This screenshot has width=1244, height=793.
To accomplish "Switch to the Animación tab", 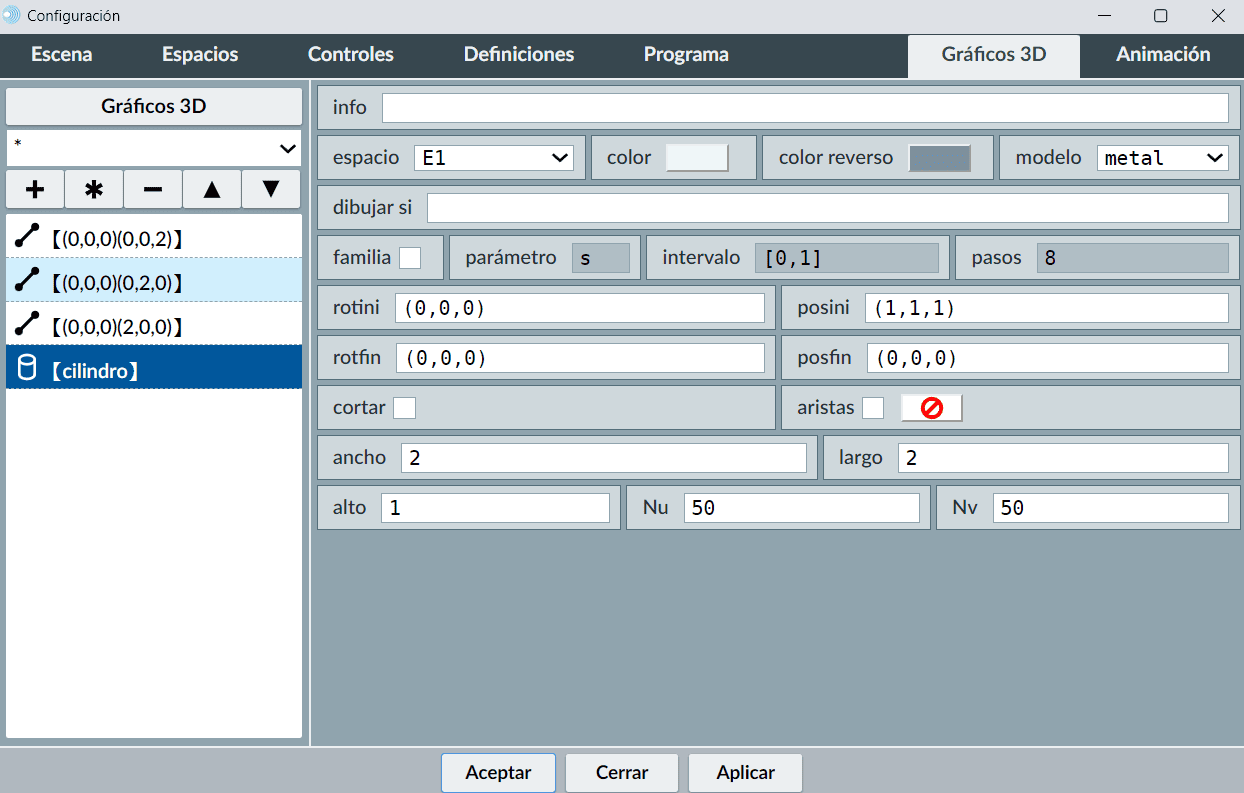I will coord(1162,55).
